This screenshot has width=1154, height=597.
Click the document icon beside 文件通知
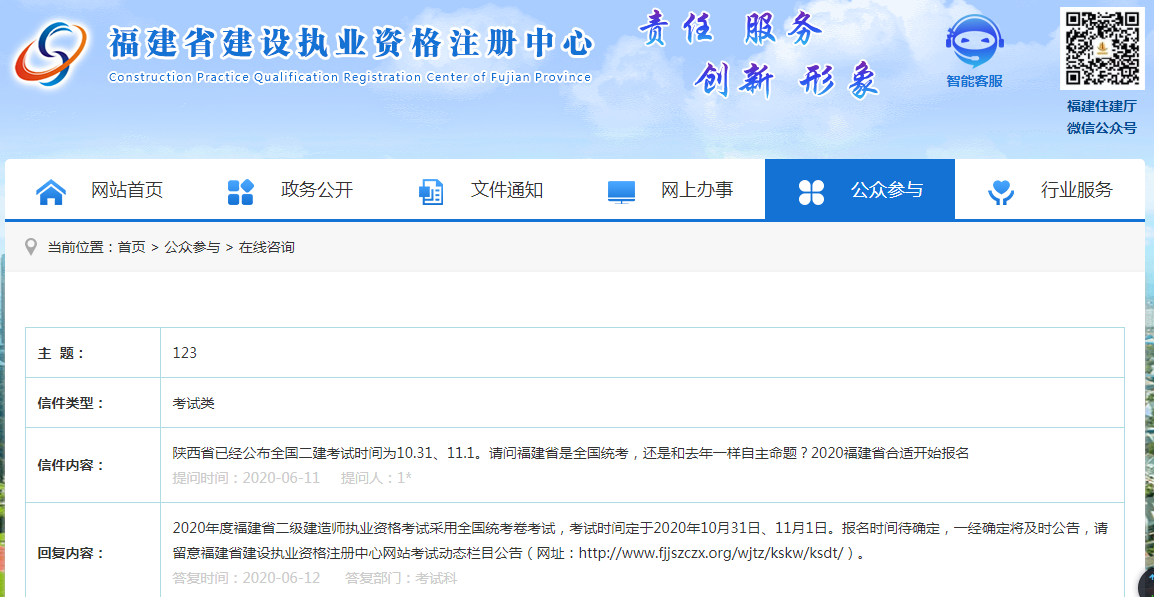431,191
